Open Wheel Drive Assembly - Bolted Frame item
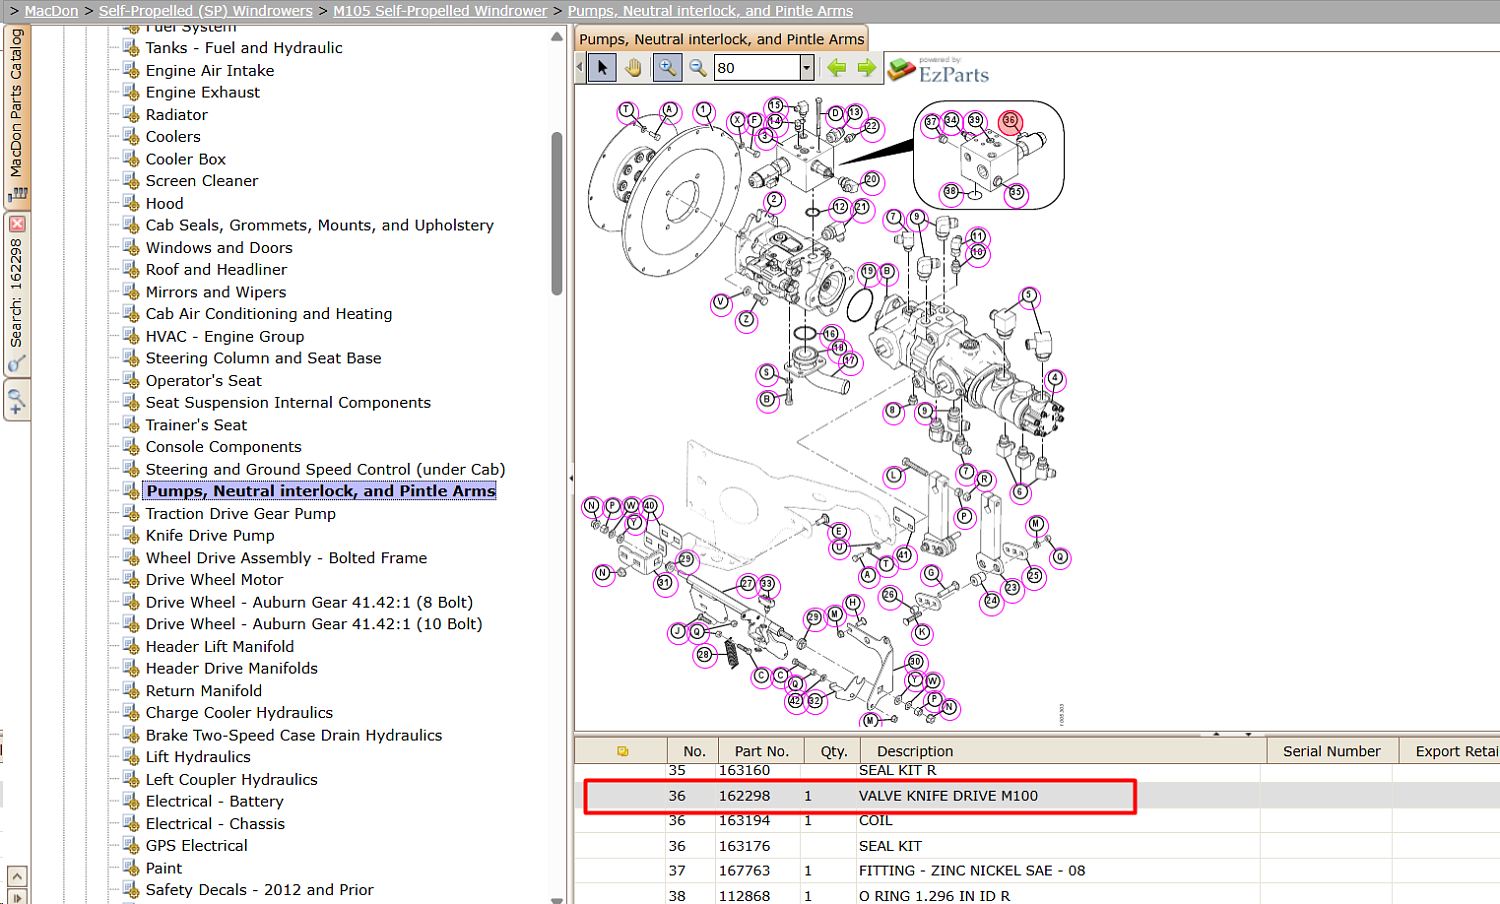The image size is (1500, 904). (x=286, y=558)
